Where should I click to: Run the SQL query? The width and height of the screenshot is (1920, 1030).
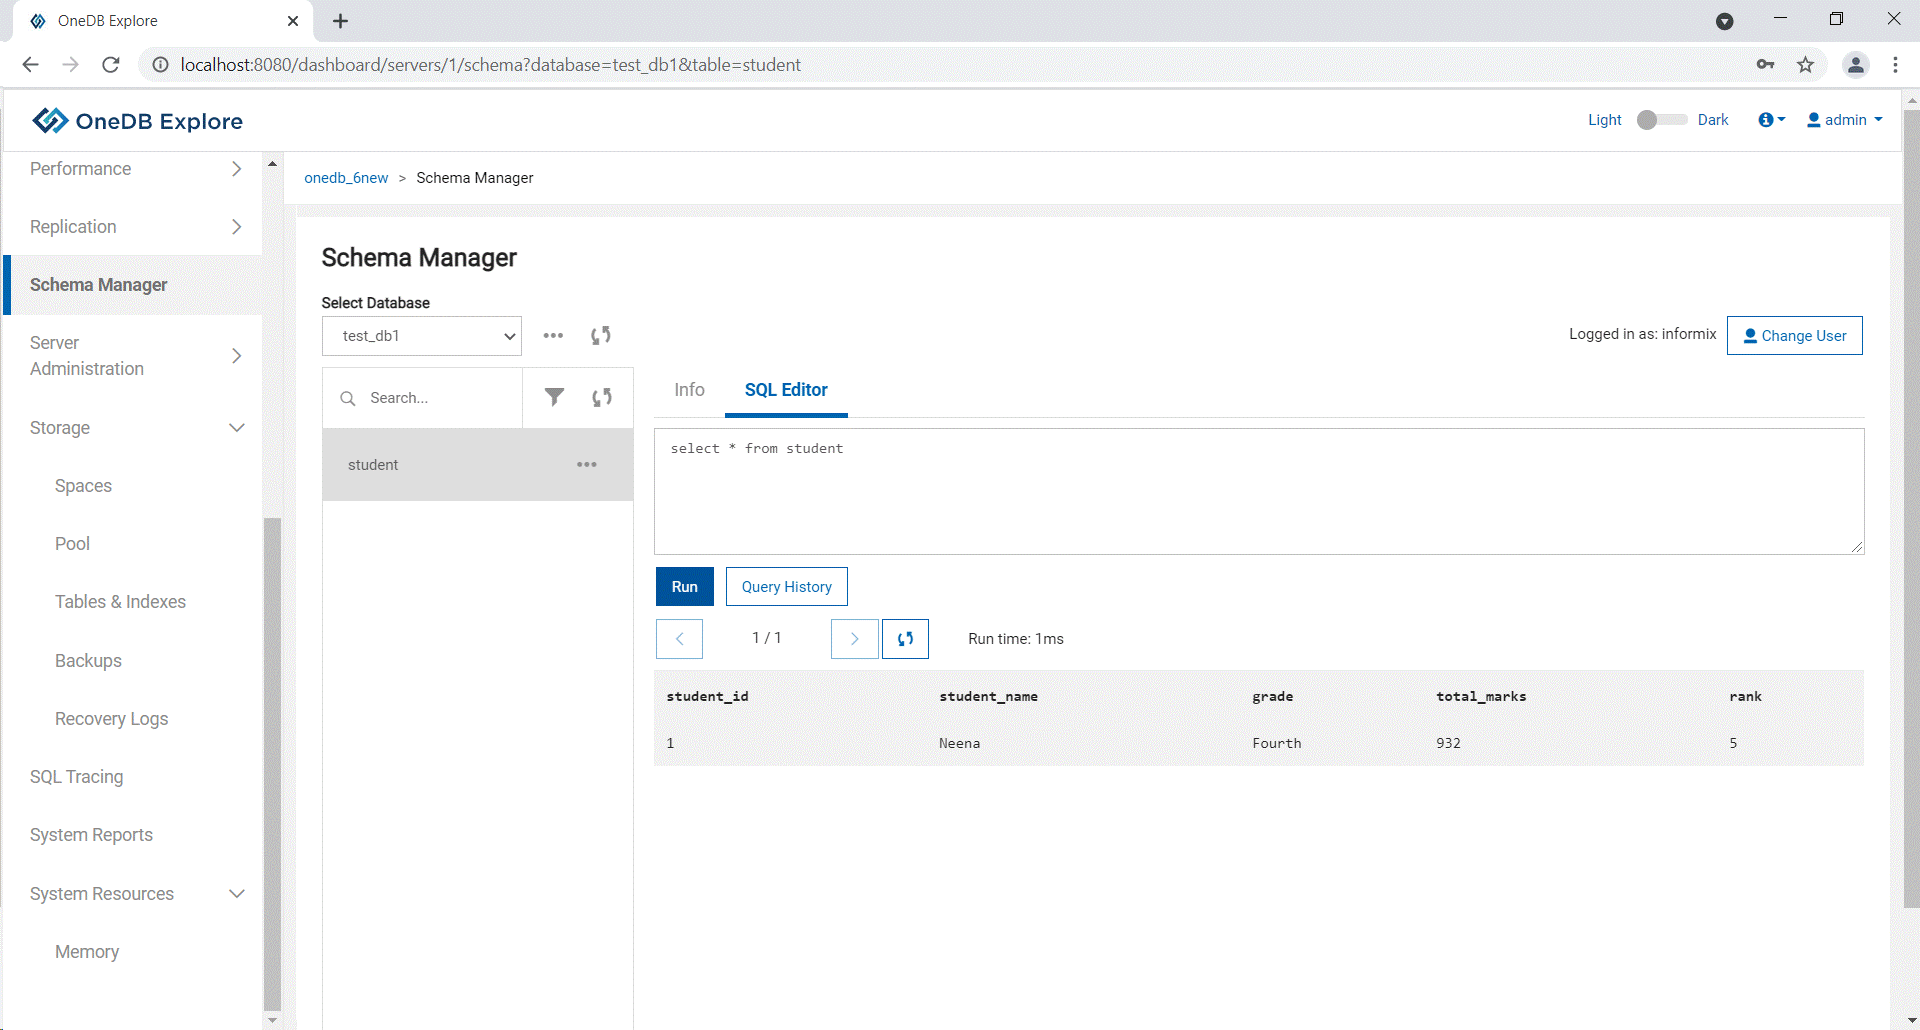[685, 587]
